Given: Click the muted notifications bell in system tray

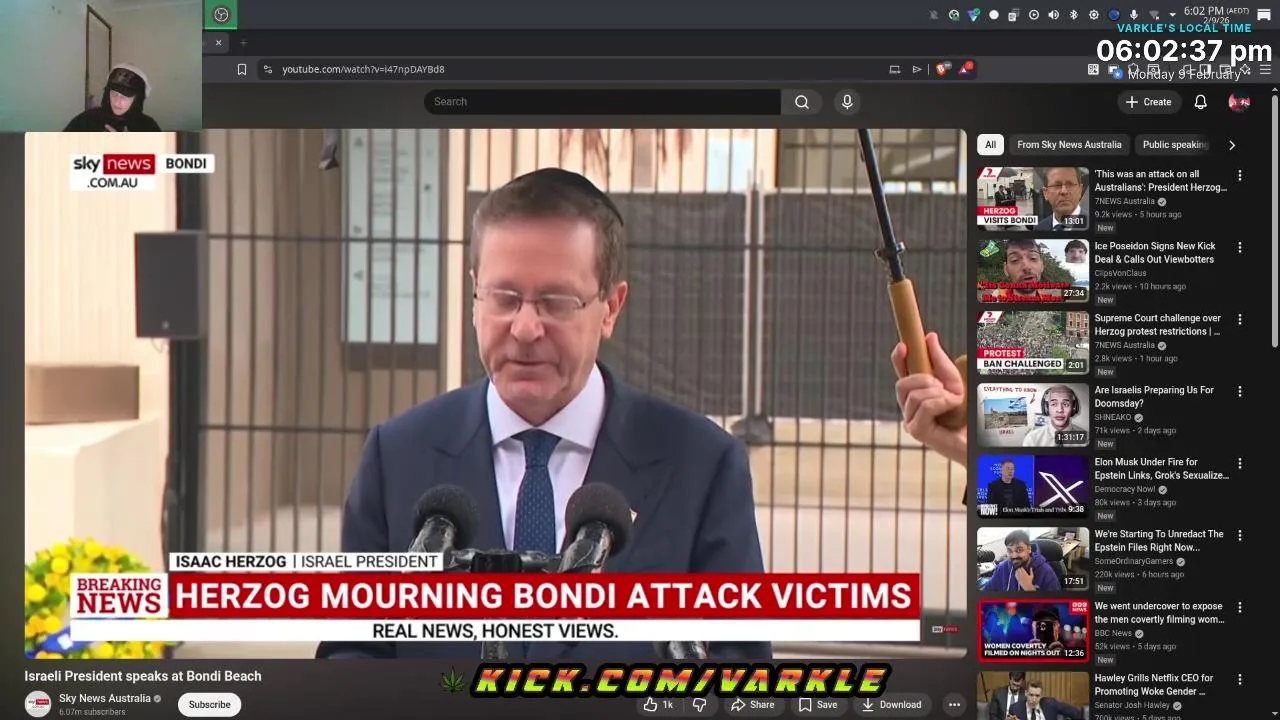Looking at the screenshot, I should click(933, 14).
